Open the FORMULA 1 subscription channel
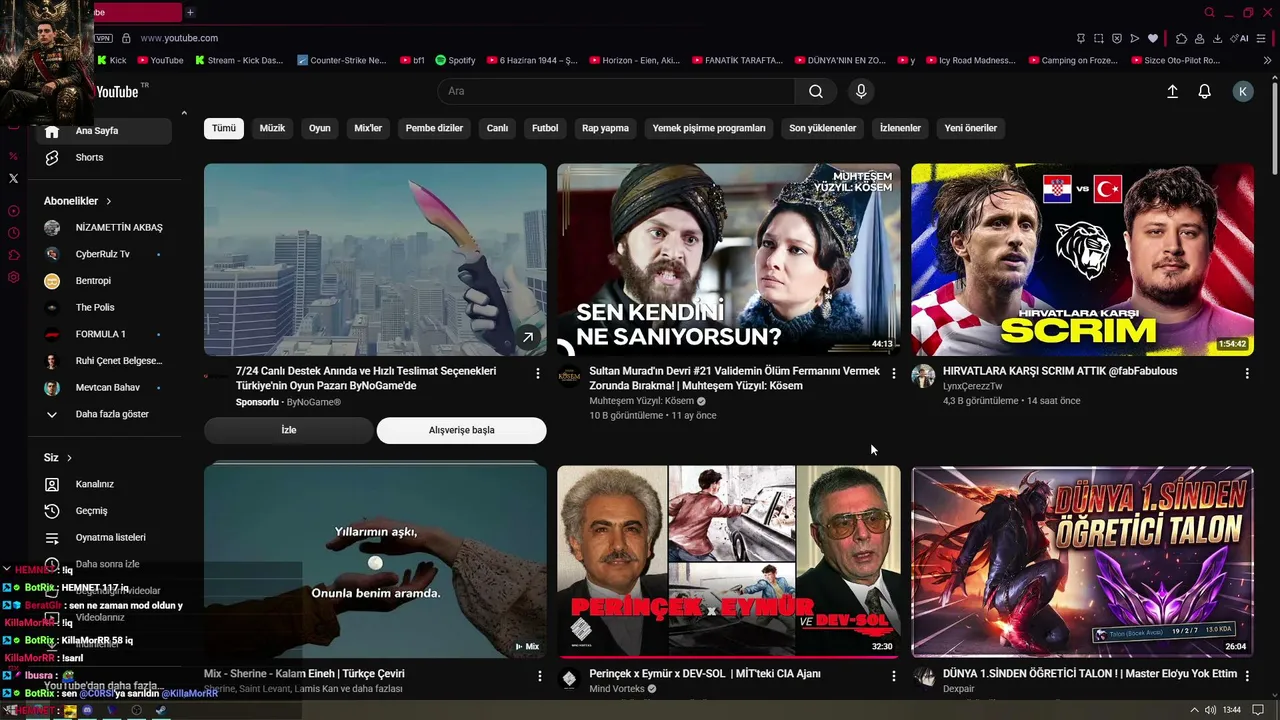1280x720 pixels. click(104, 334)
